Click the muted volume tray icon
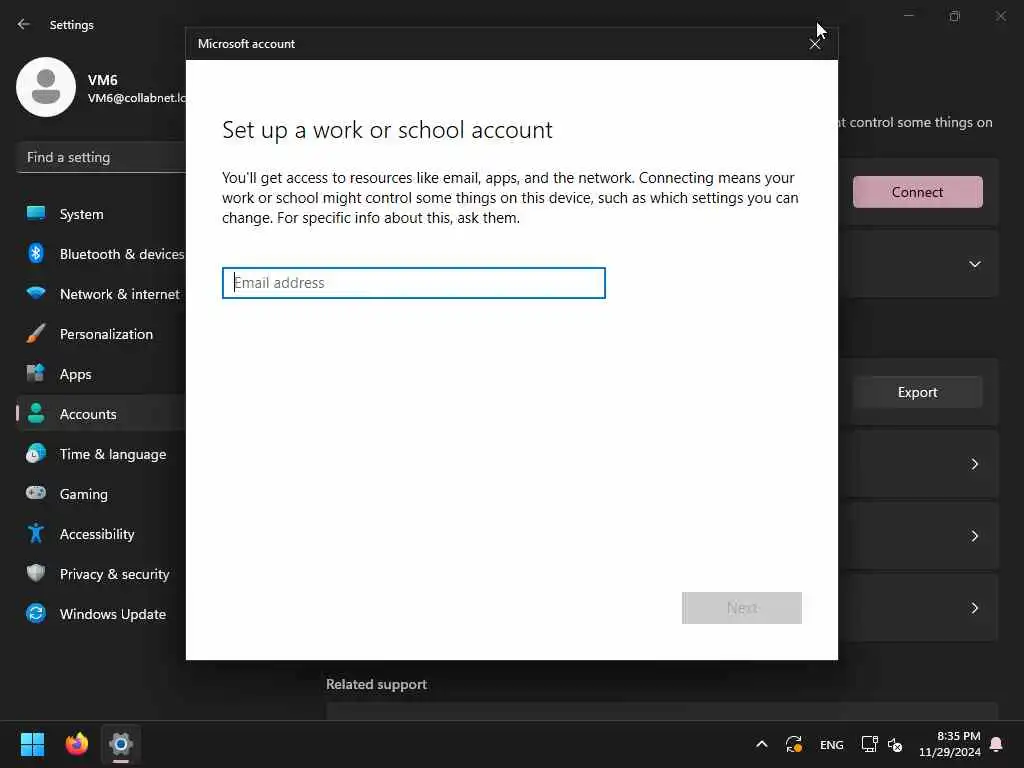1024x768 pixels. tap(895, 744)
